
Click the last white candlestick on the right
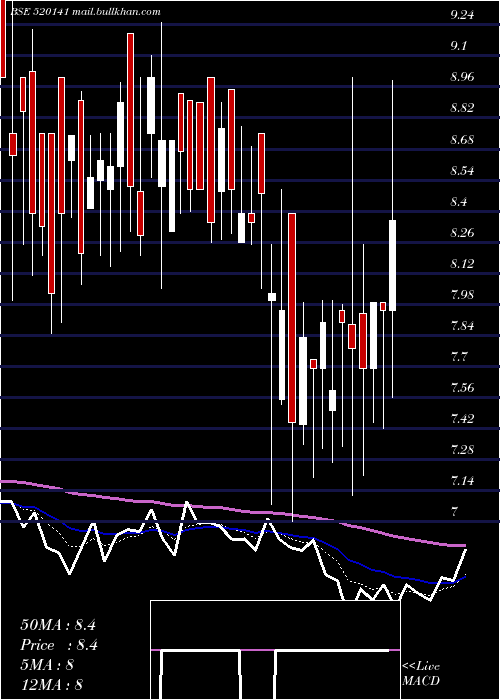pos(392,265)
